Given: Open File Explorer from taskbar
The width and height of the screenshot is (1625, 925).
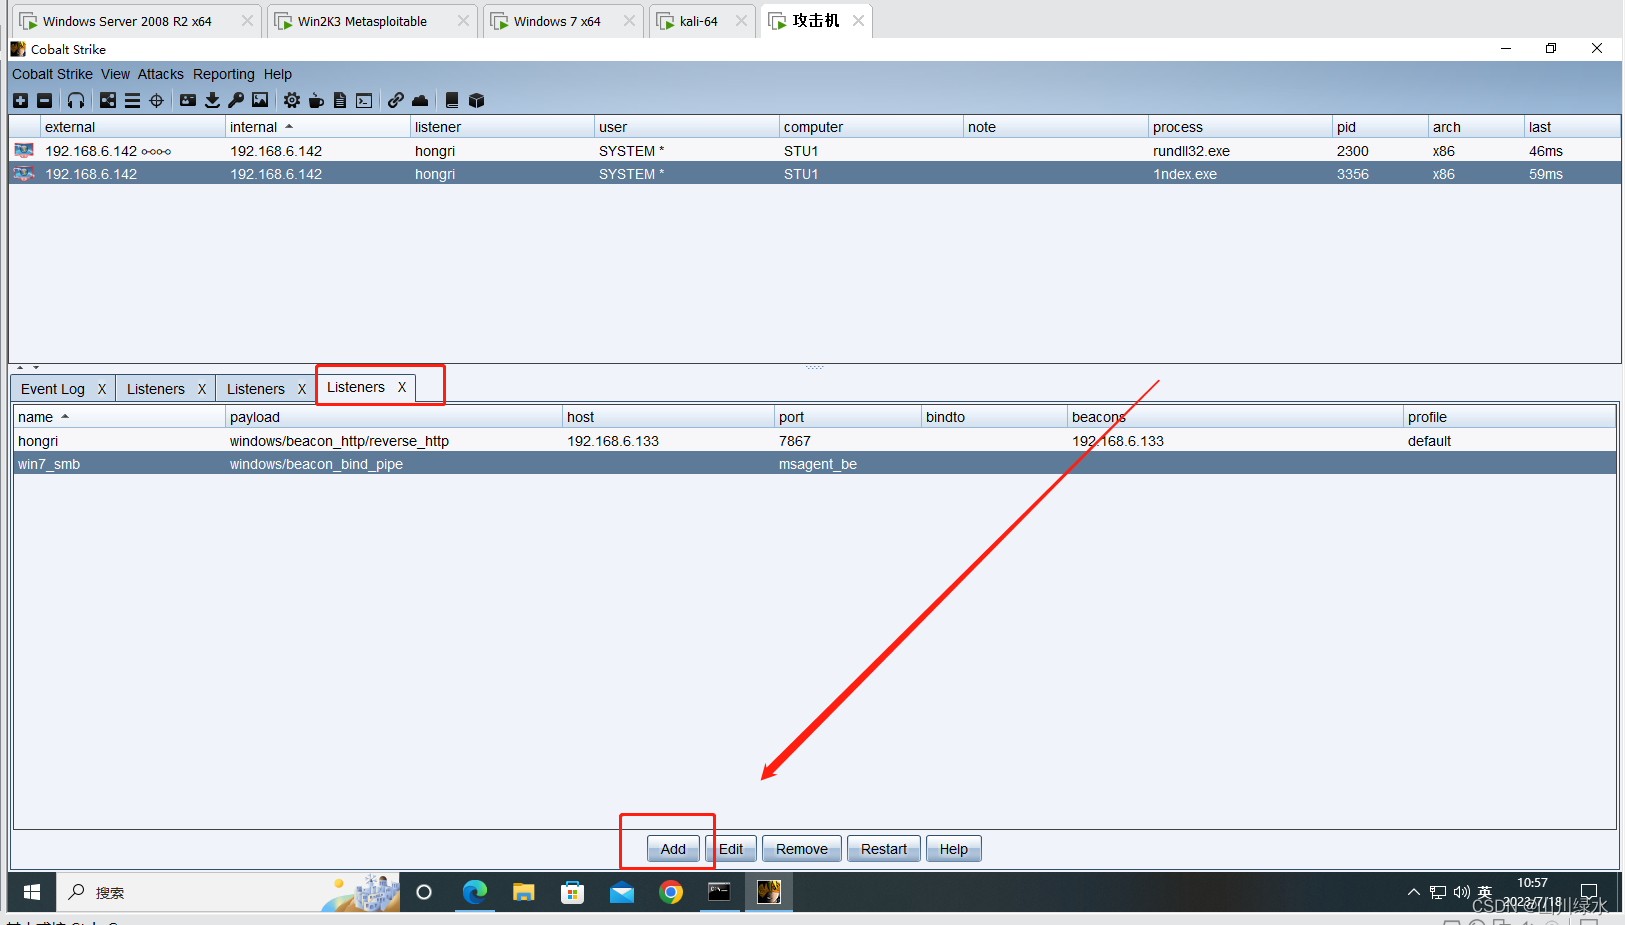Looking at the screenshot, I should click(x=524, y=892).
